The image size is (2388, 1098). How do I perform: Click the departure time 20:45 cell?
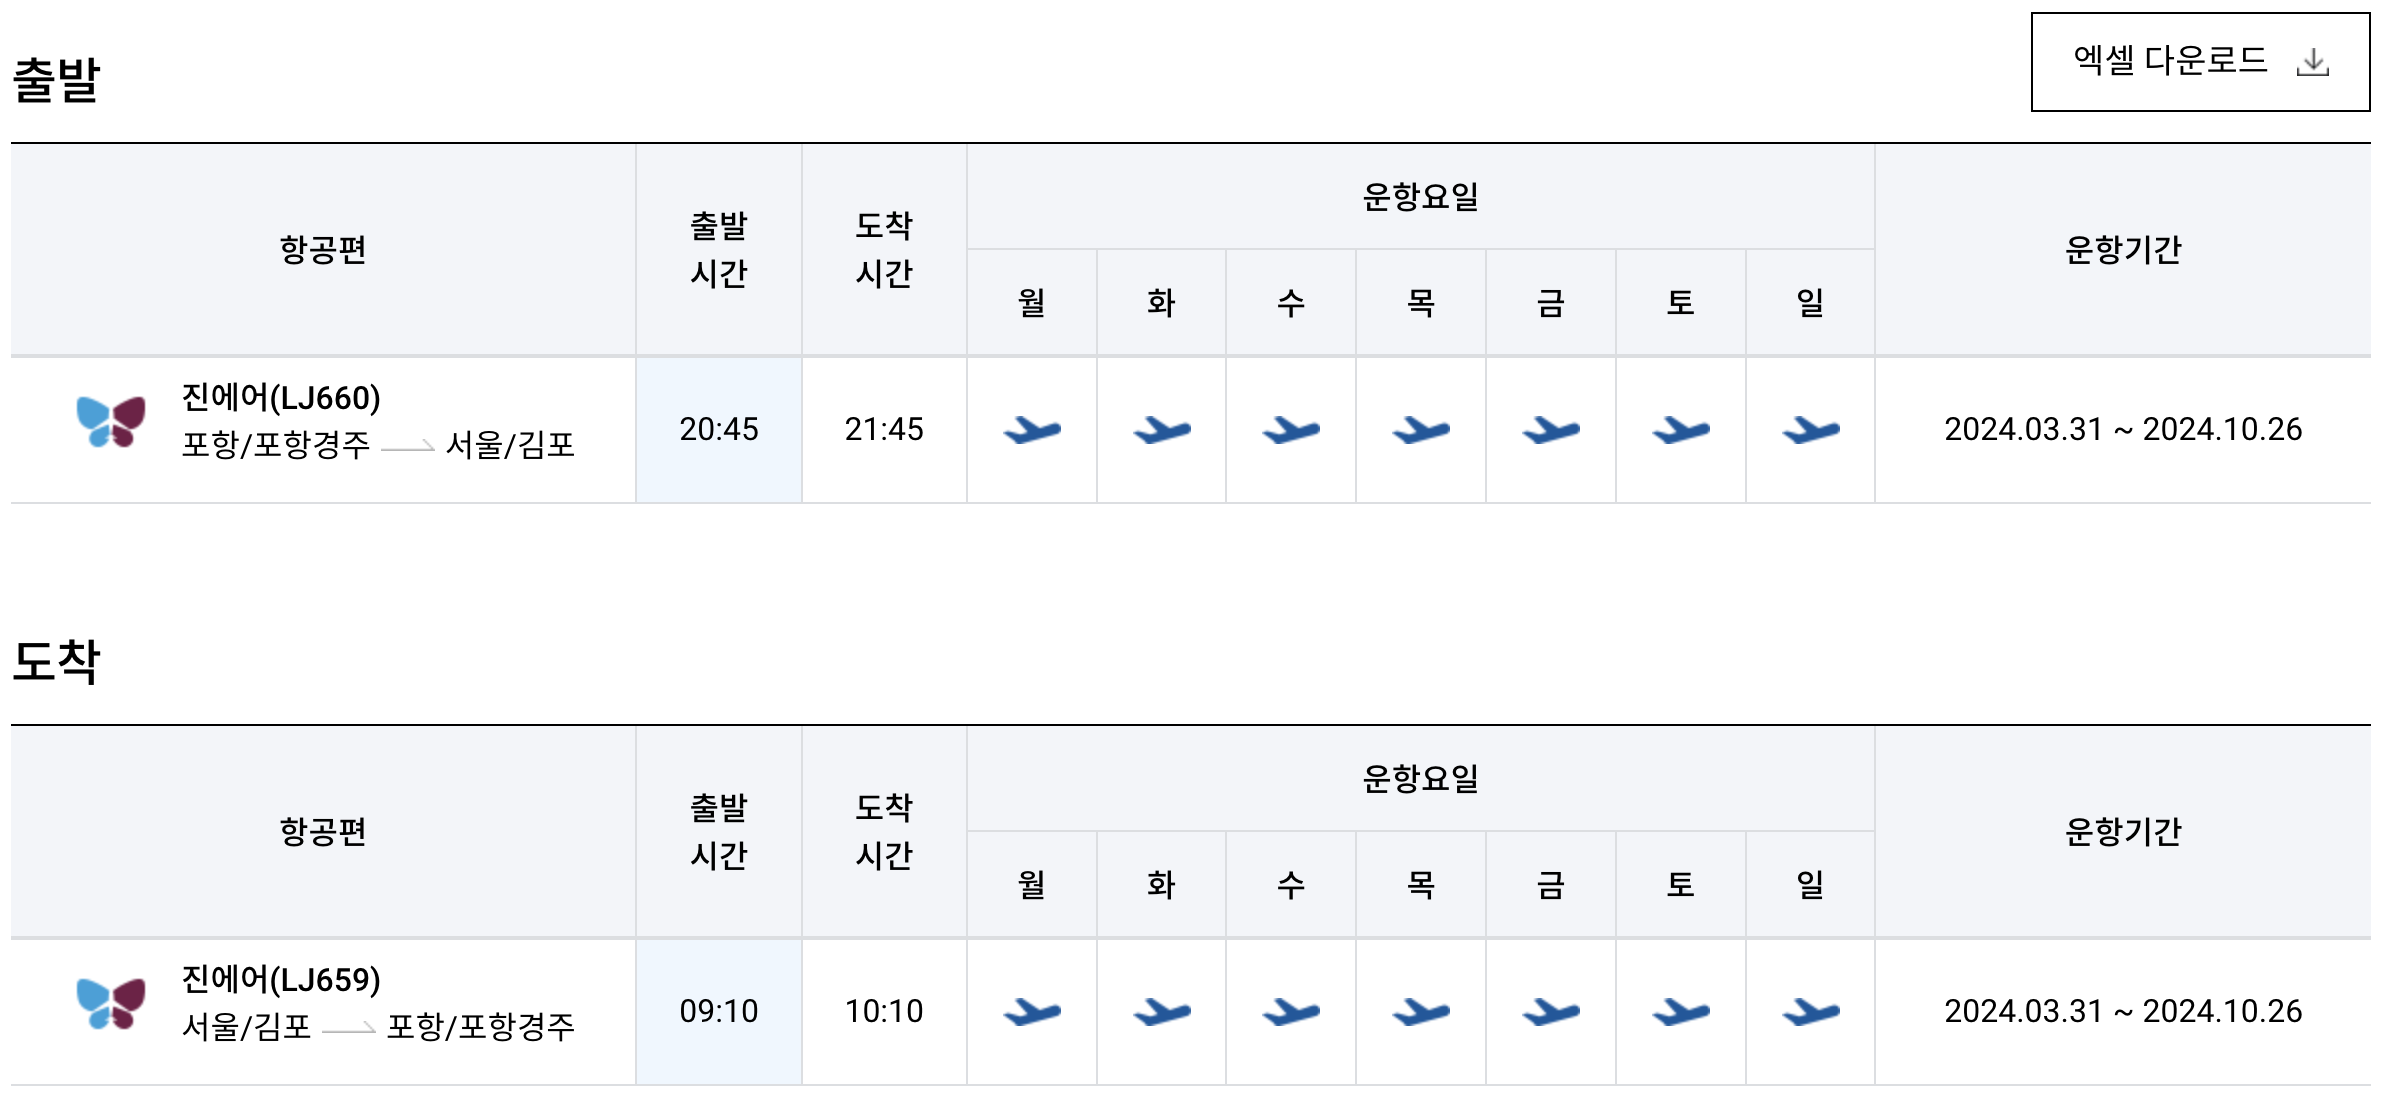pyautogui.click(x=718, y=430)
